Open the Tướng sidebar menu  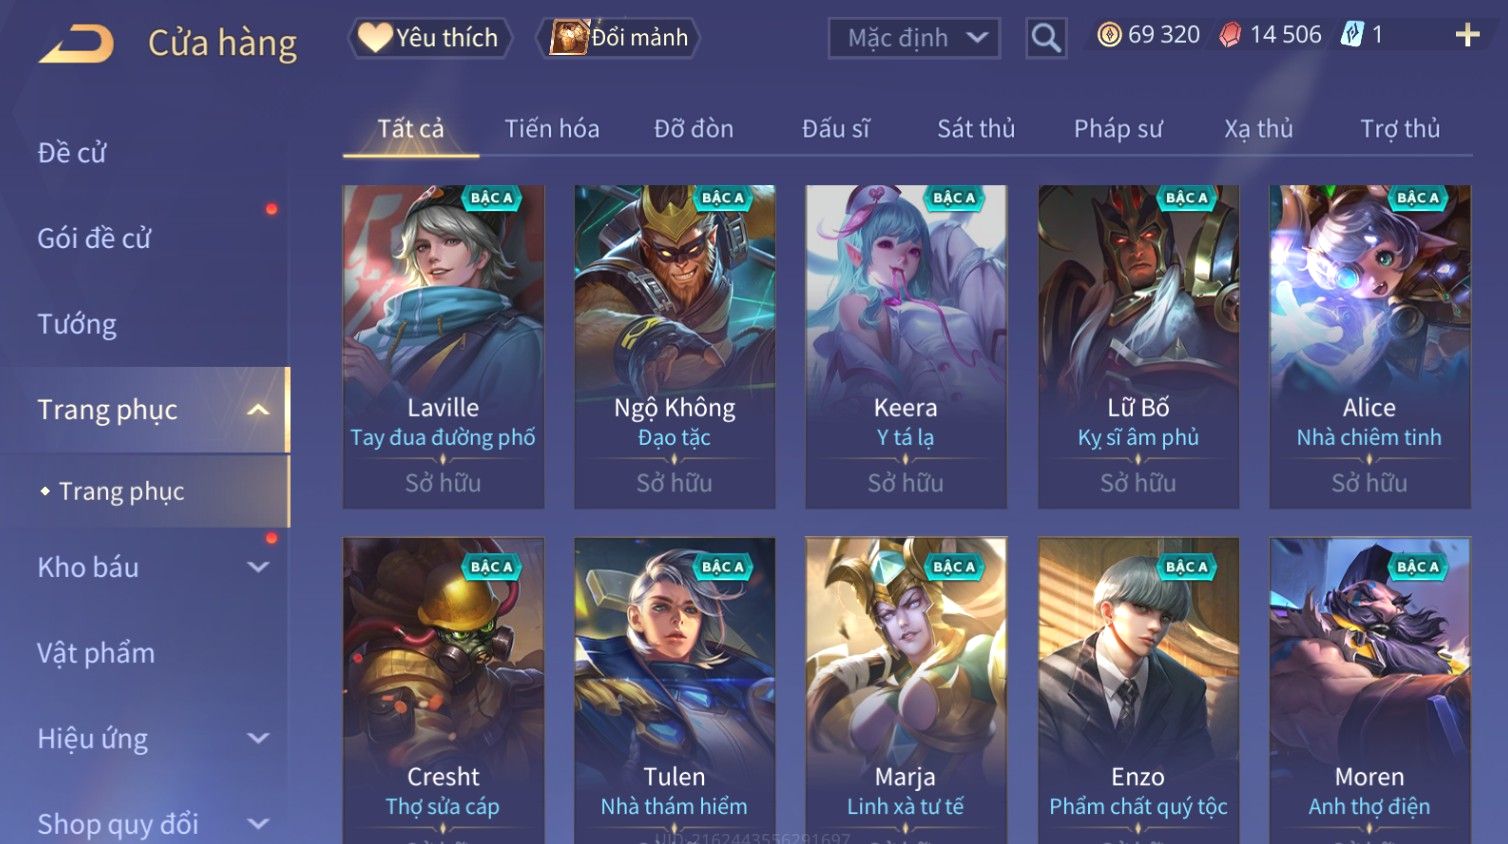[x=77, y=324]
